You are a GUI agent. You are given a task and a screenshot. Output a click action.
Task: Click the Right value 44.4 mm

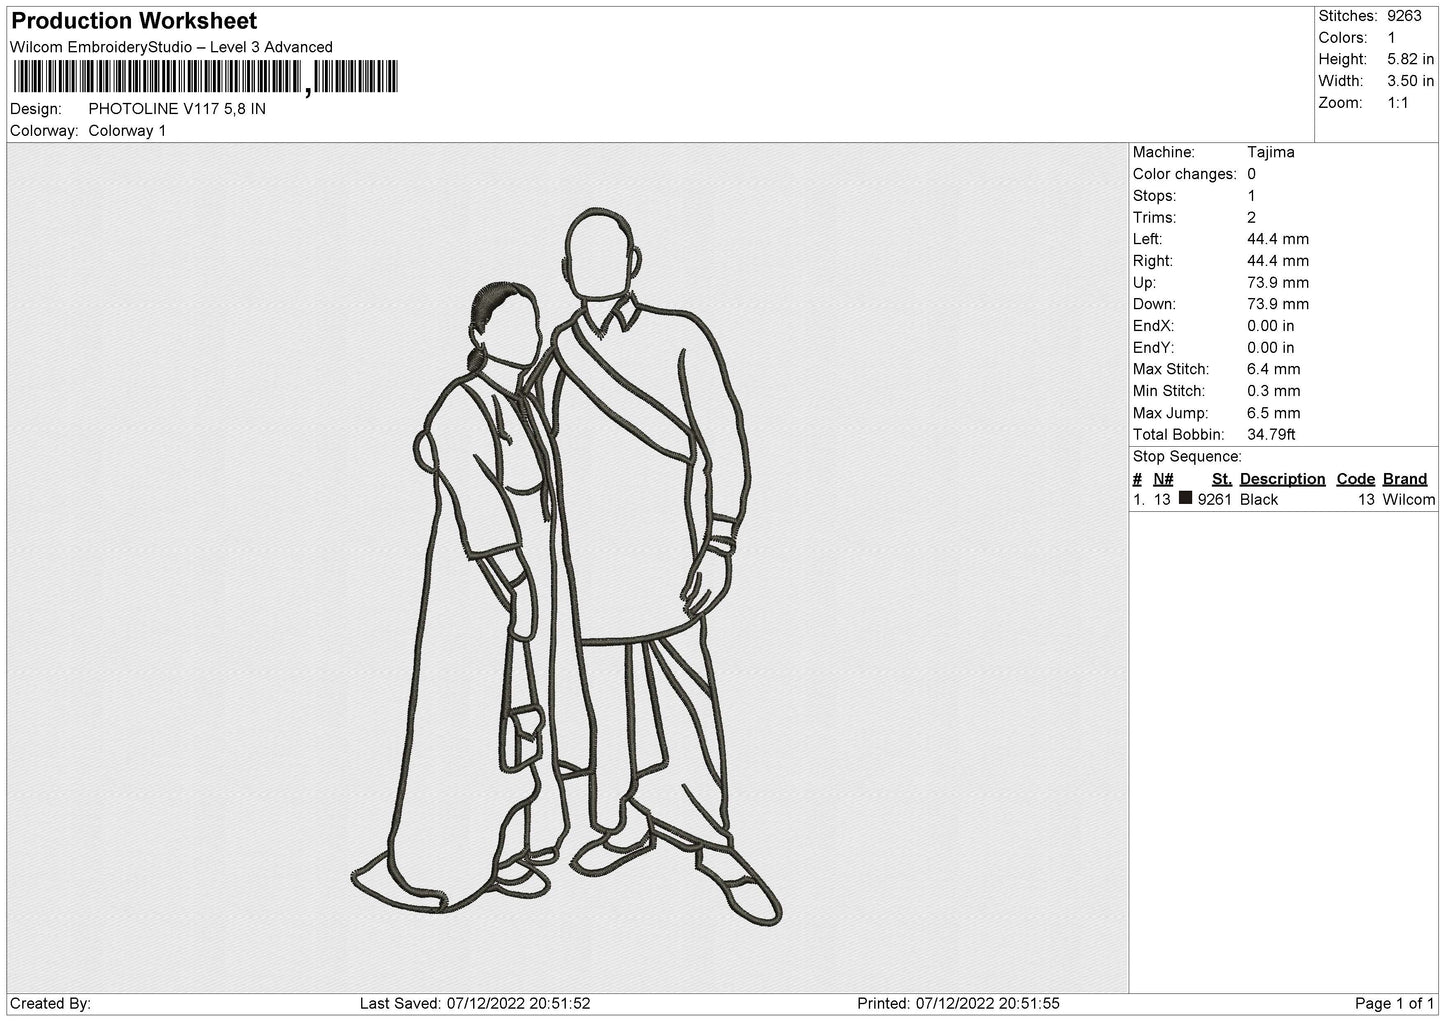click(x=1278, y=261)
